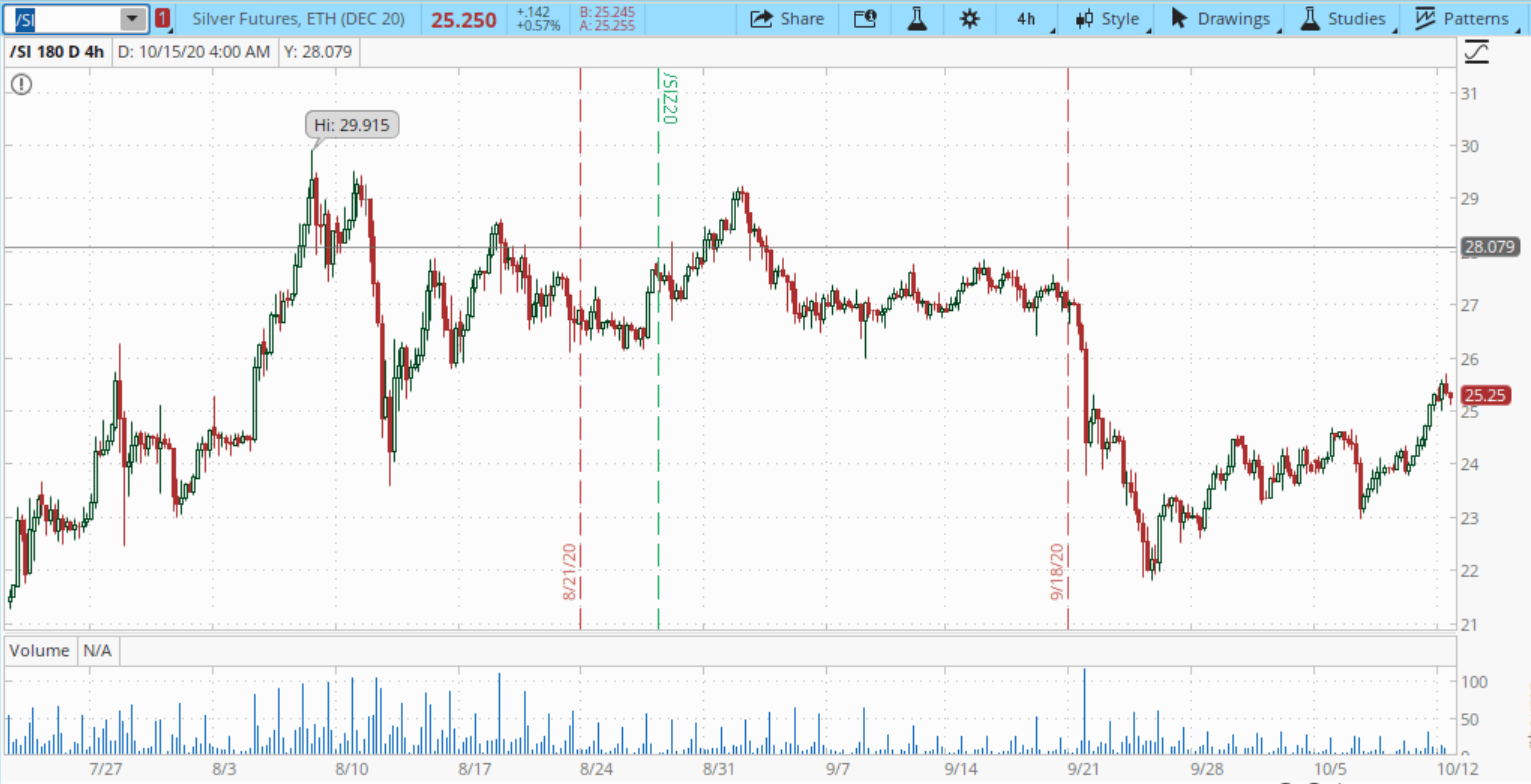
Task: Click the last price 25.250
Action: pyautogui.click(x=464, y=20)
